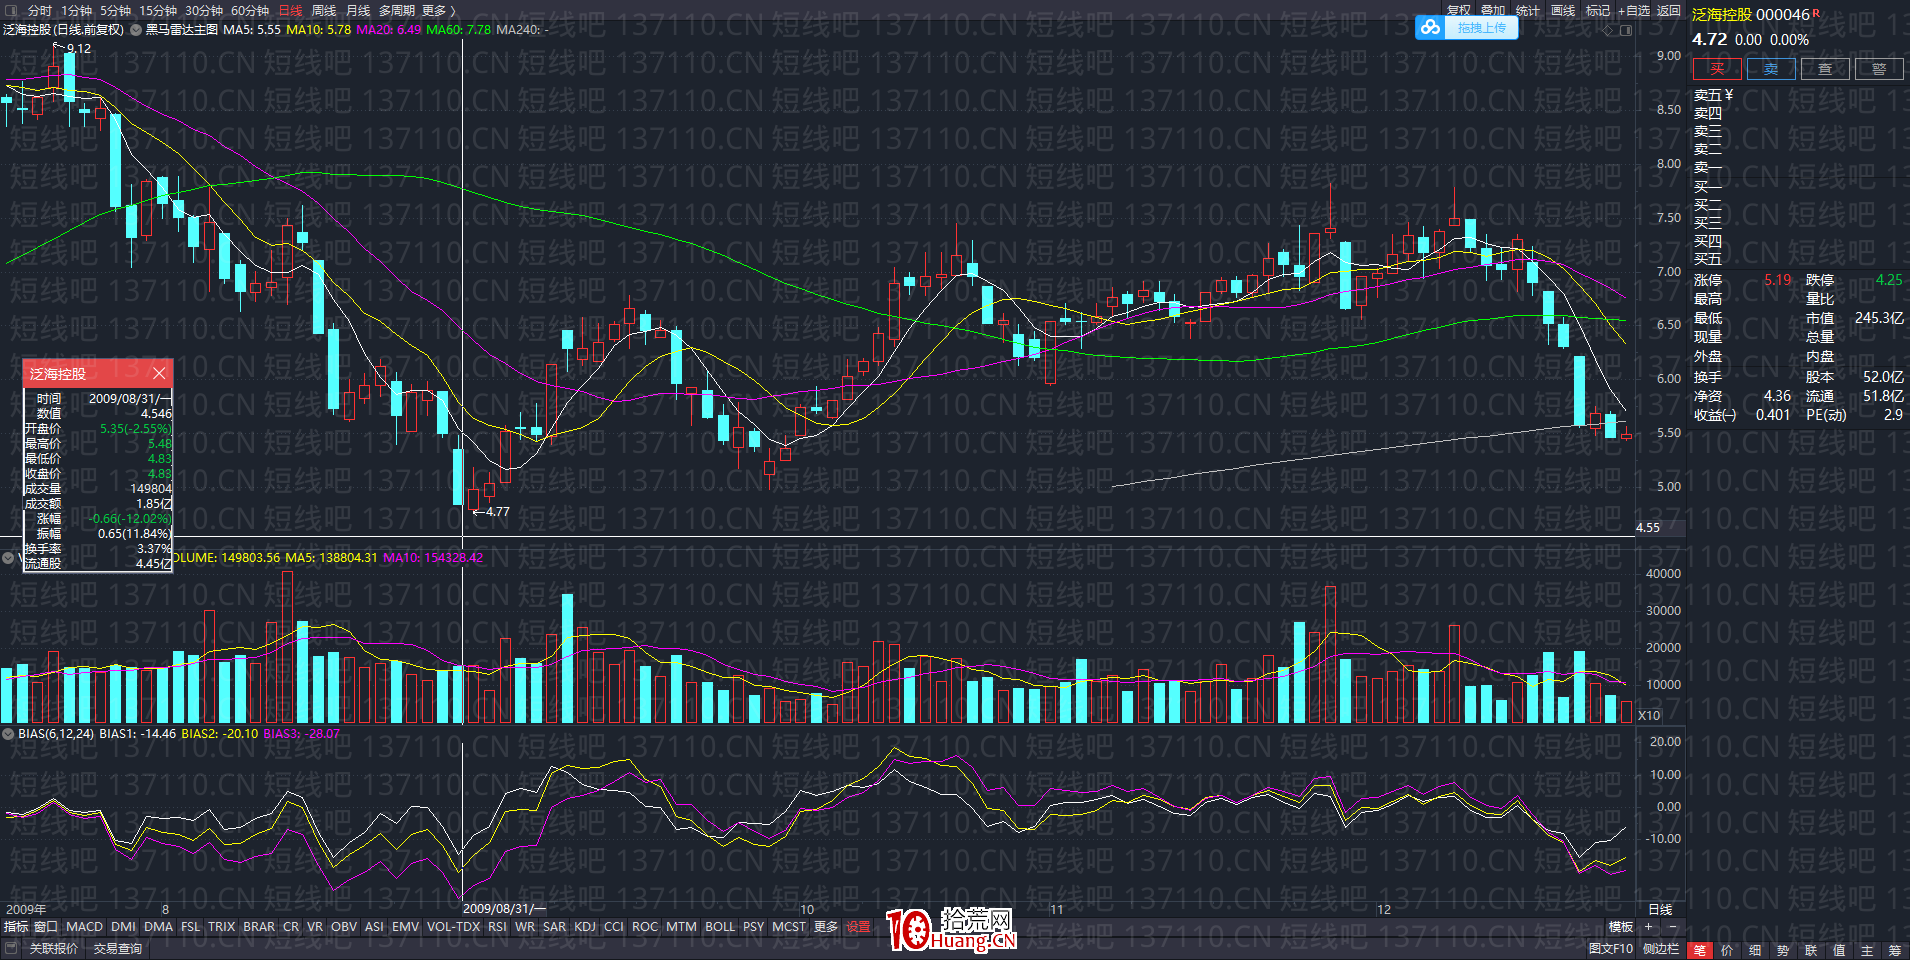
Task: Click the panel icon at top-left corner
Action: (11, 10)
